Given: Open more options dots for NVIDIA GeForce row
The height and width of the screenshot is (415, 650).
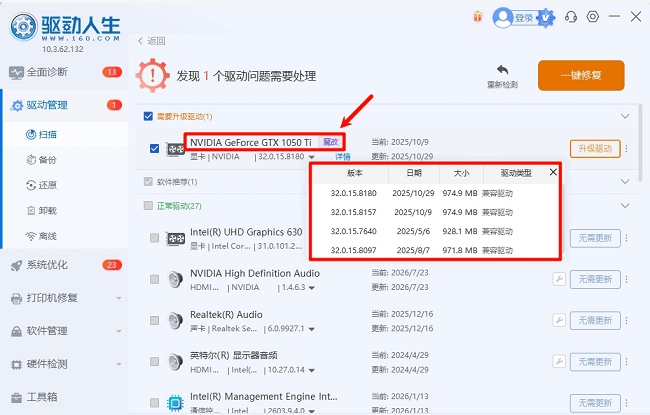Looking at the screenshot, I should coord(626,148).
